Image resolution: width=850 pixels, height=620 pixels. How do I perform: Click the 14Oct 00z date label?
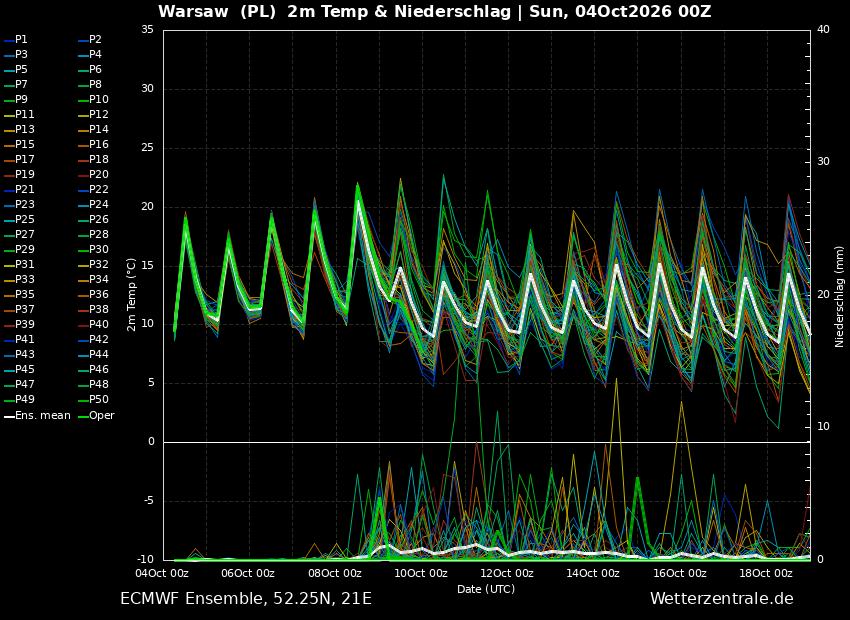pos(593,573)
